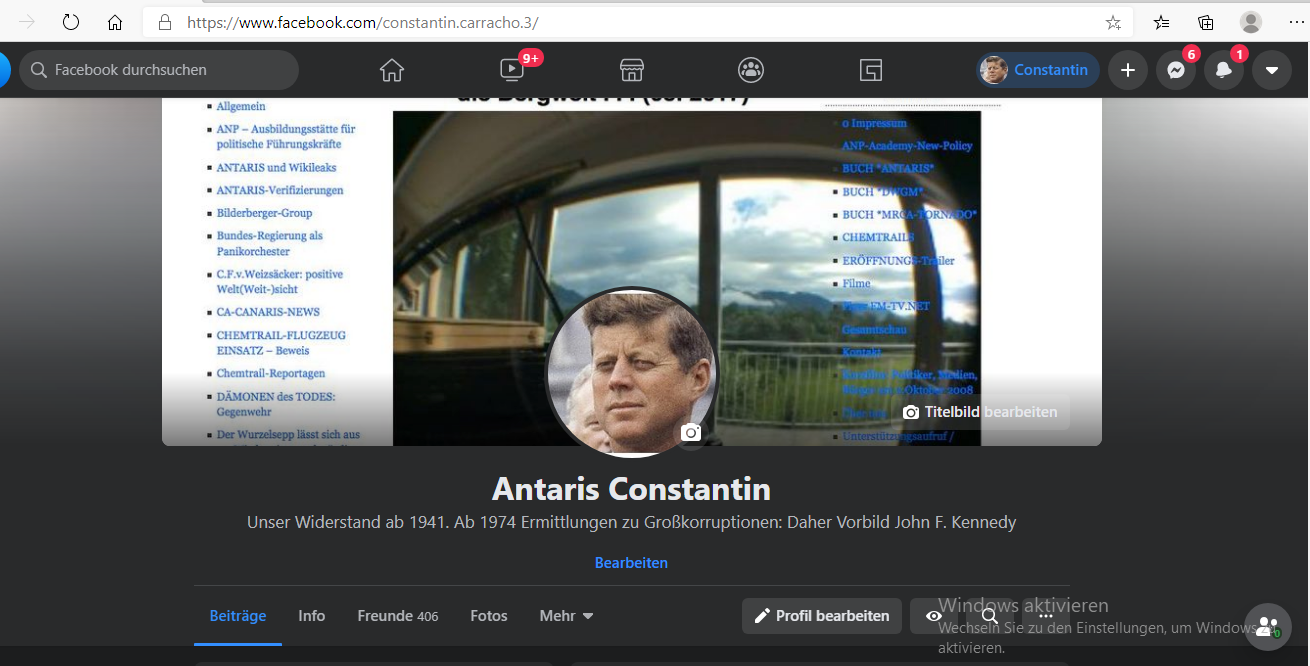Image resolution: width=1310 pixels, height=666 pixels.
Task: Click the profile search magnifier icon
Action: click(x=990, y=616)
